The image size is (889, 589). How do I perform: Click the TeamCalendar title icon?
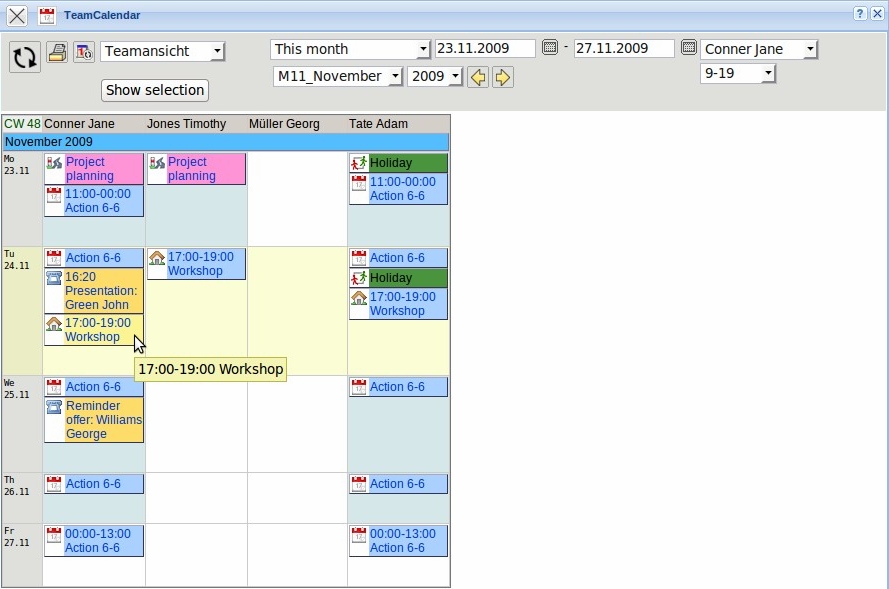tap(47, 15)
